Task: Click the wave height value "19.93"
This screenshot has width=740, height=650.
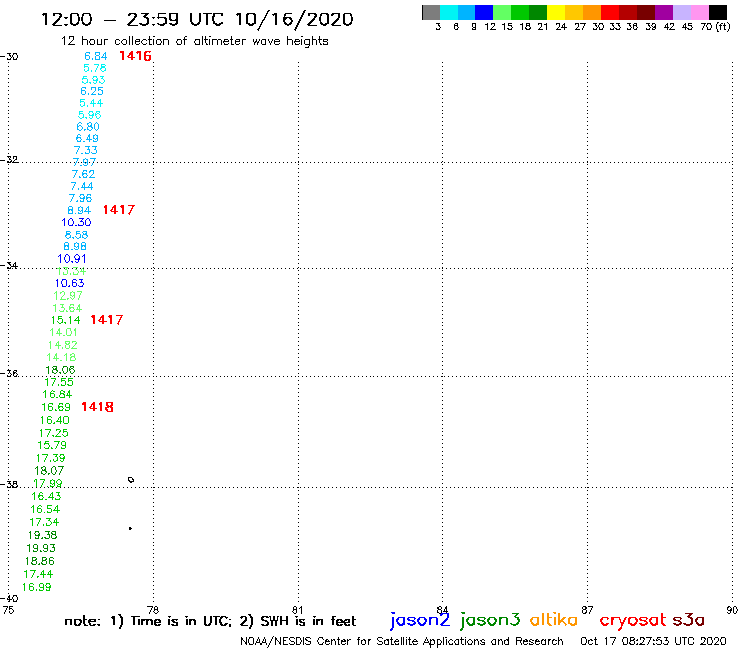Action: (x=41, y=548)
